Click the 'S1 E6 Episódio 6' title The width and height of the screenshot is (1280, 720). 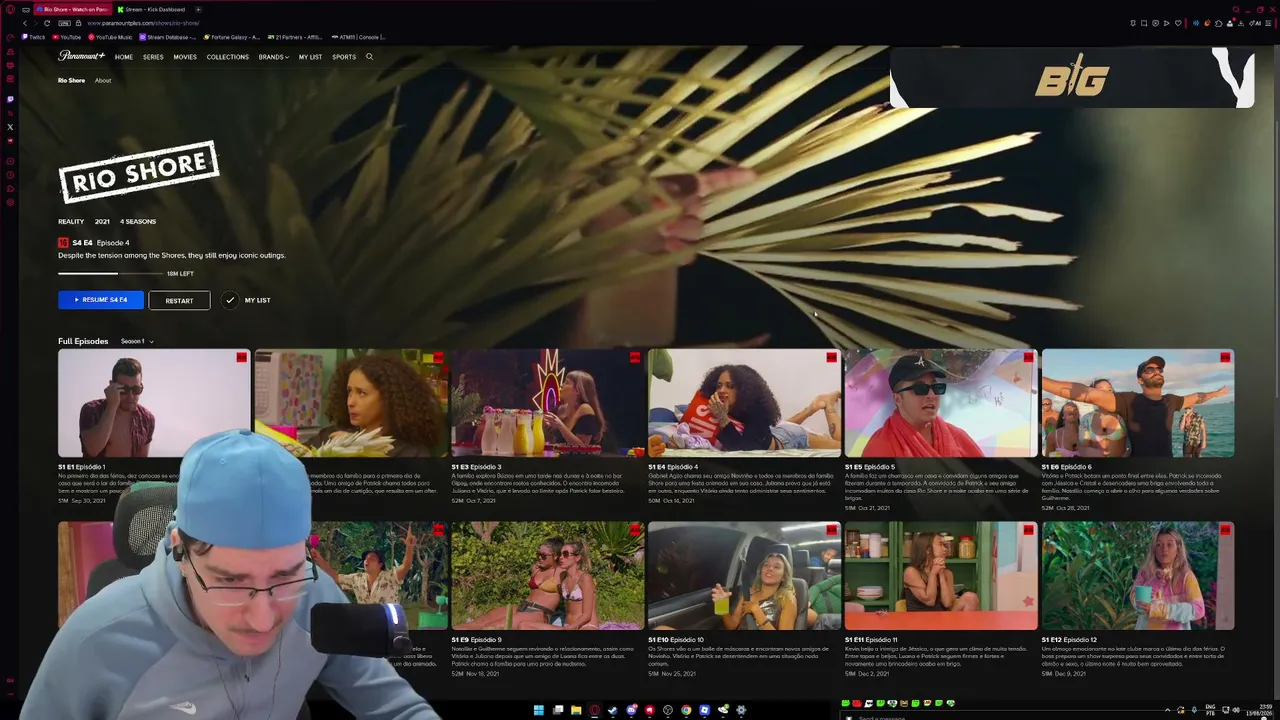click(1067, 467)
